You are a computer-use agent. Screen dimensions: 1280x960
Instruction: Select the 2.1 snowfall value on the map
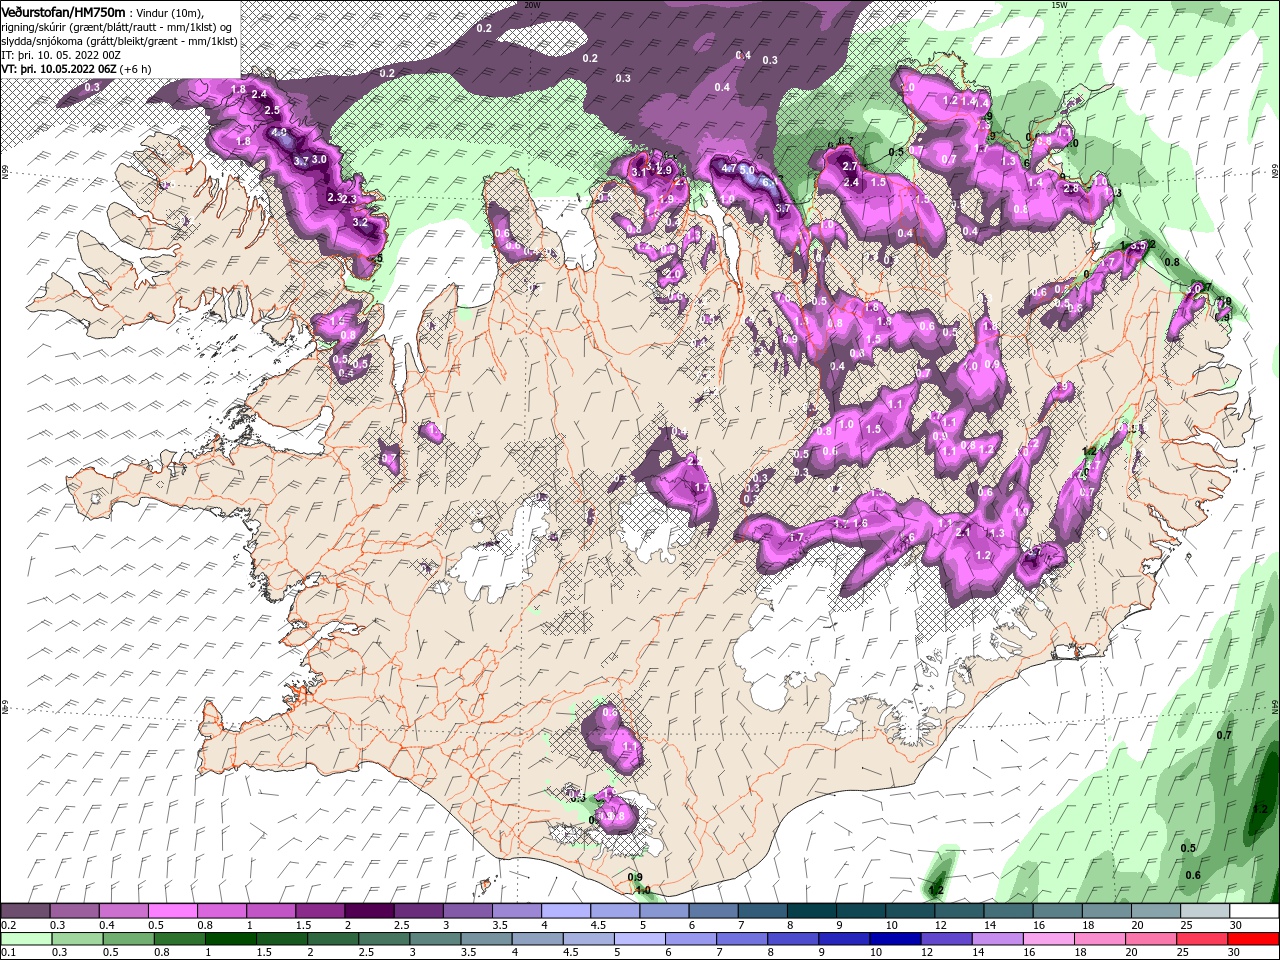(964, 533)
